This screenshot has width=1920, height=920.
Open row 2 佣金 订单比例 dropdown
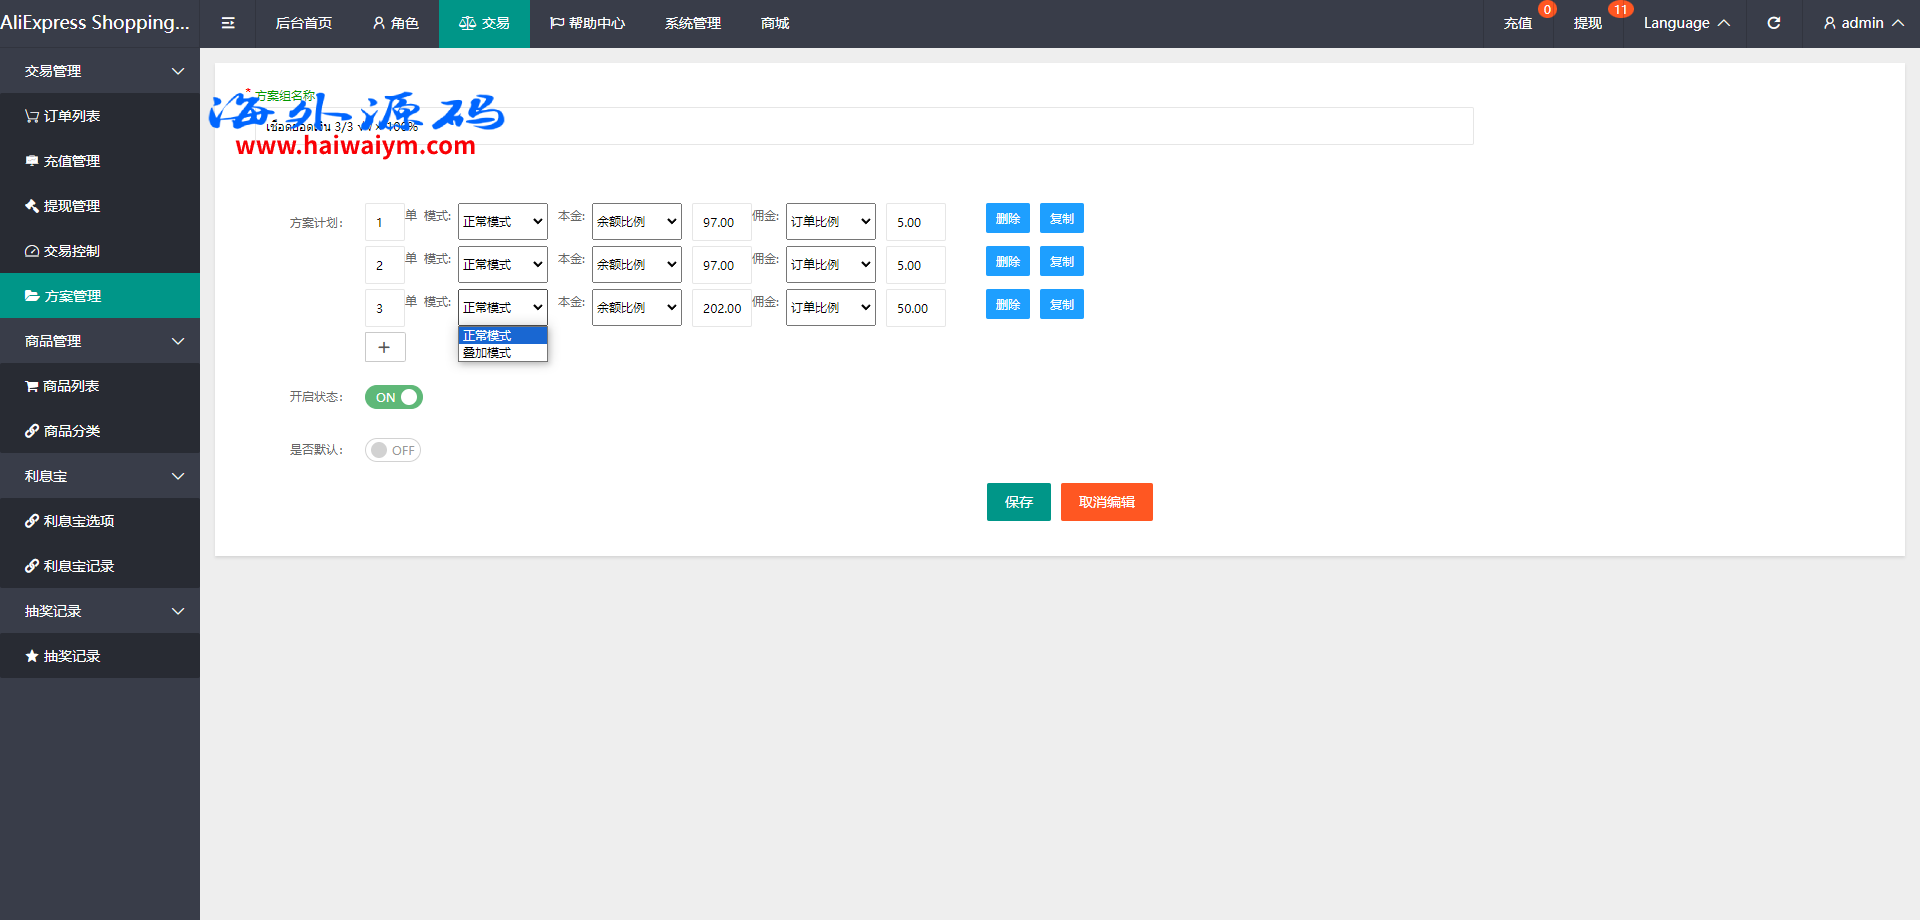(830, 265)
